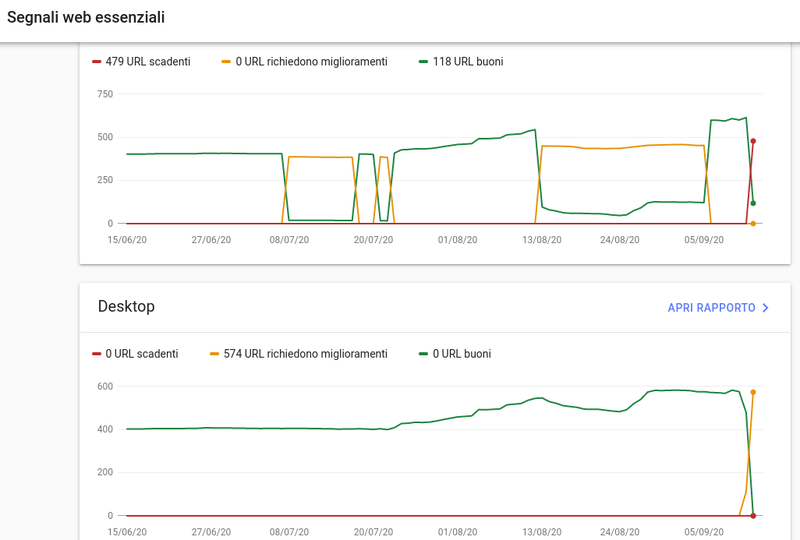Viewport: 800px width, 540px height.
Task: Click the chevron arrow beside APRI RAPPORTO
Action: (x=765, y=308)
